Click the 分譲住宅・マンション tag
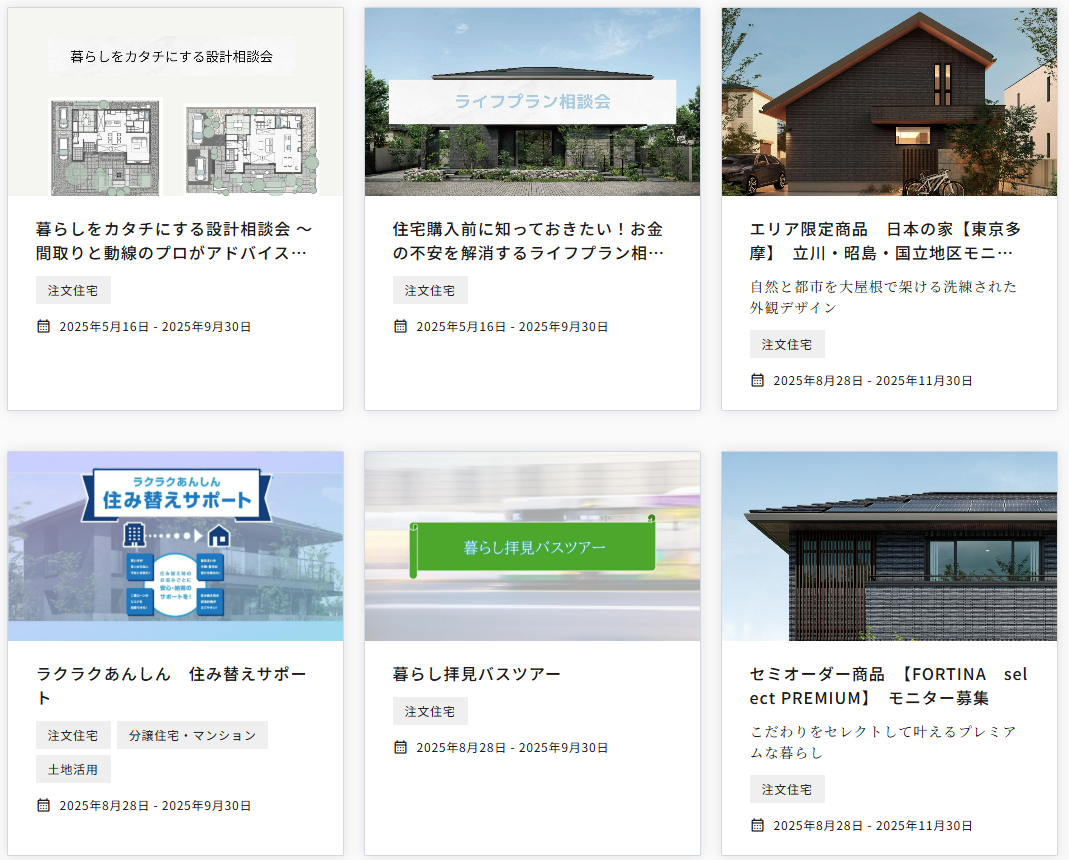1069x860 pixels. coord(192,735)
